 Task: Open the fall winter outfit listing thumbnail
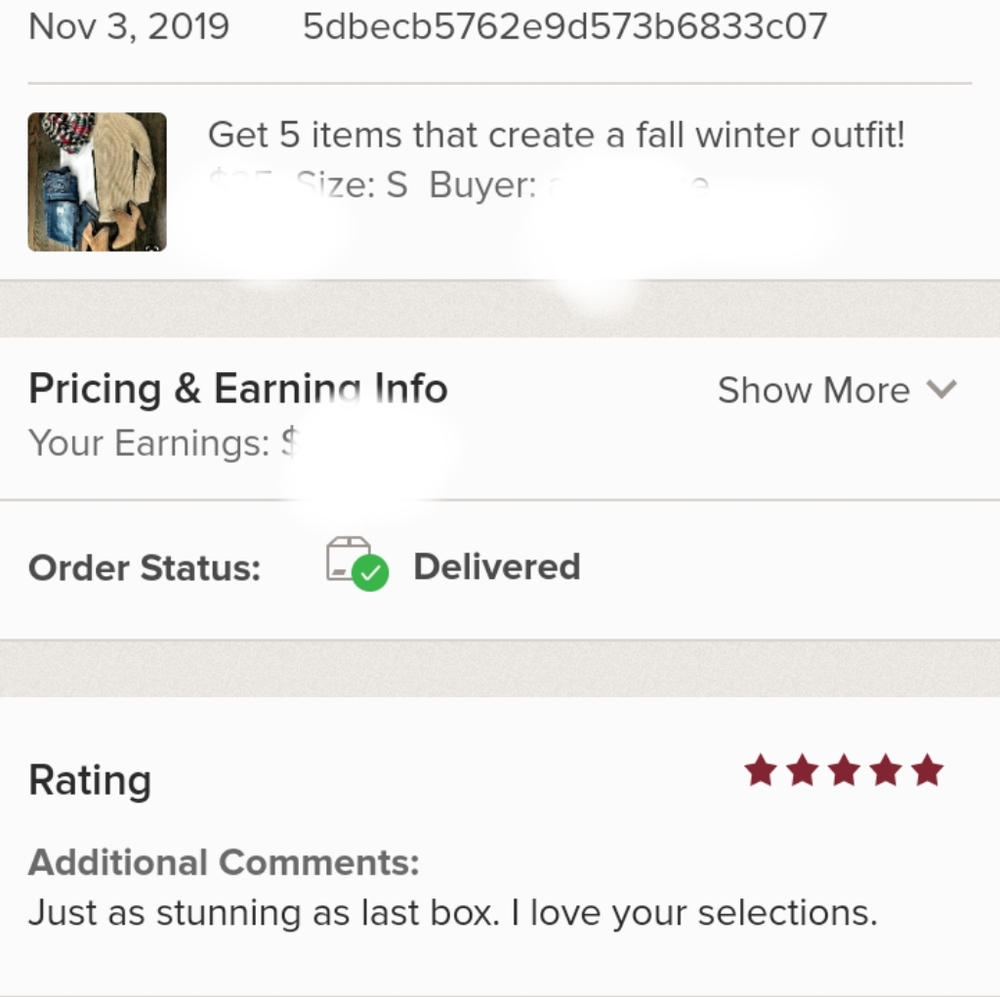tap(97, 181)
